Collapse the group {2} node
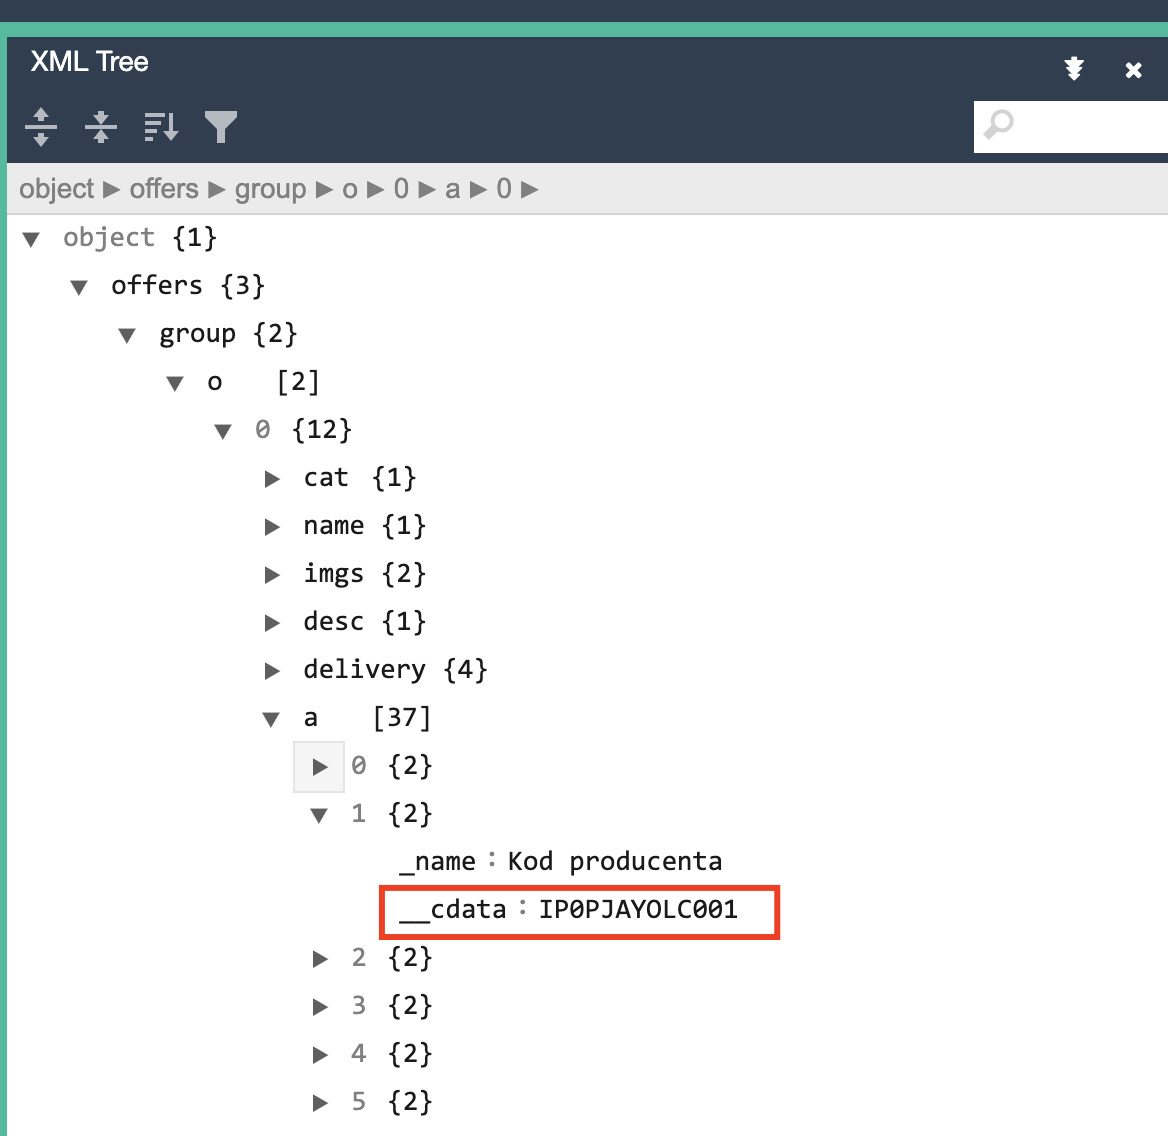 coord(127,335)
